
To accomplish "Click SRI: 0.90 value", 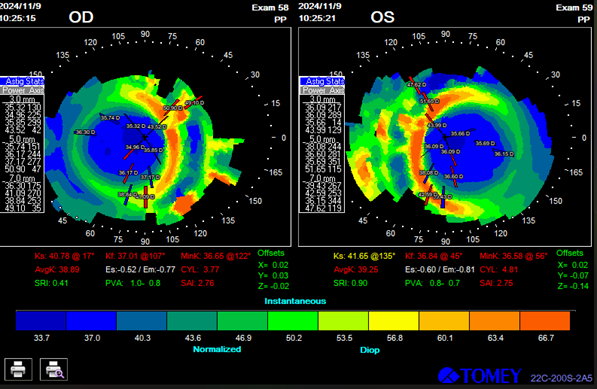I will tap(350, 283).
